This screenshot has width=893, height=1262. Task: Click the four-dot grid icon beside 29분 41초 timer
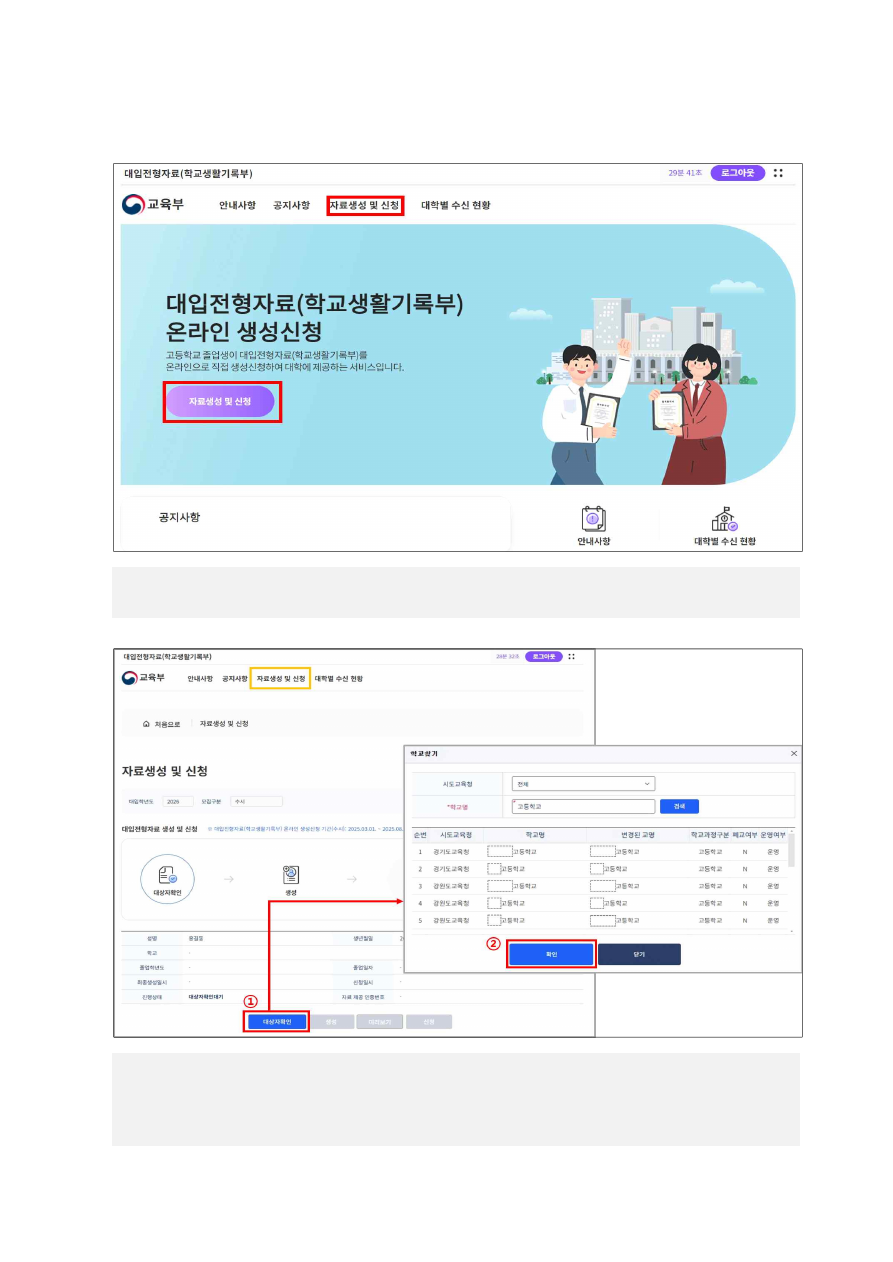[x=778, y=173]
